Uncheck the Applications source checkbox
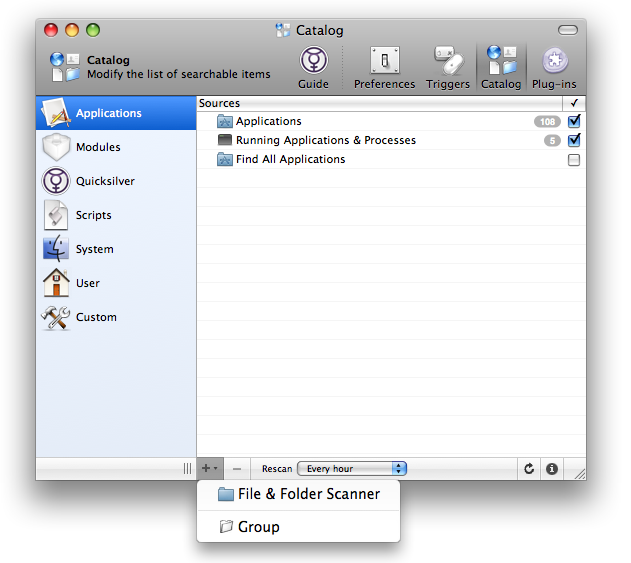 coord(574,121)
